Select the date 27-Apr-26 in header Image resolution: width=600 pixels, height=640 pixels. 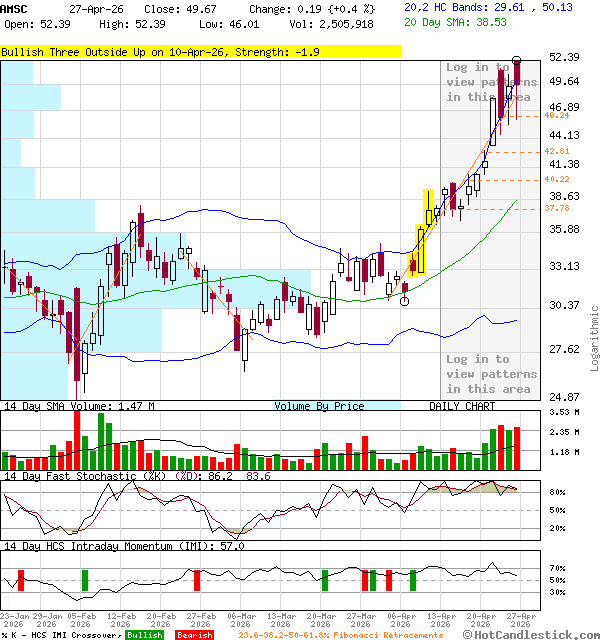(96, 9)
